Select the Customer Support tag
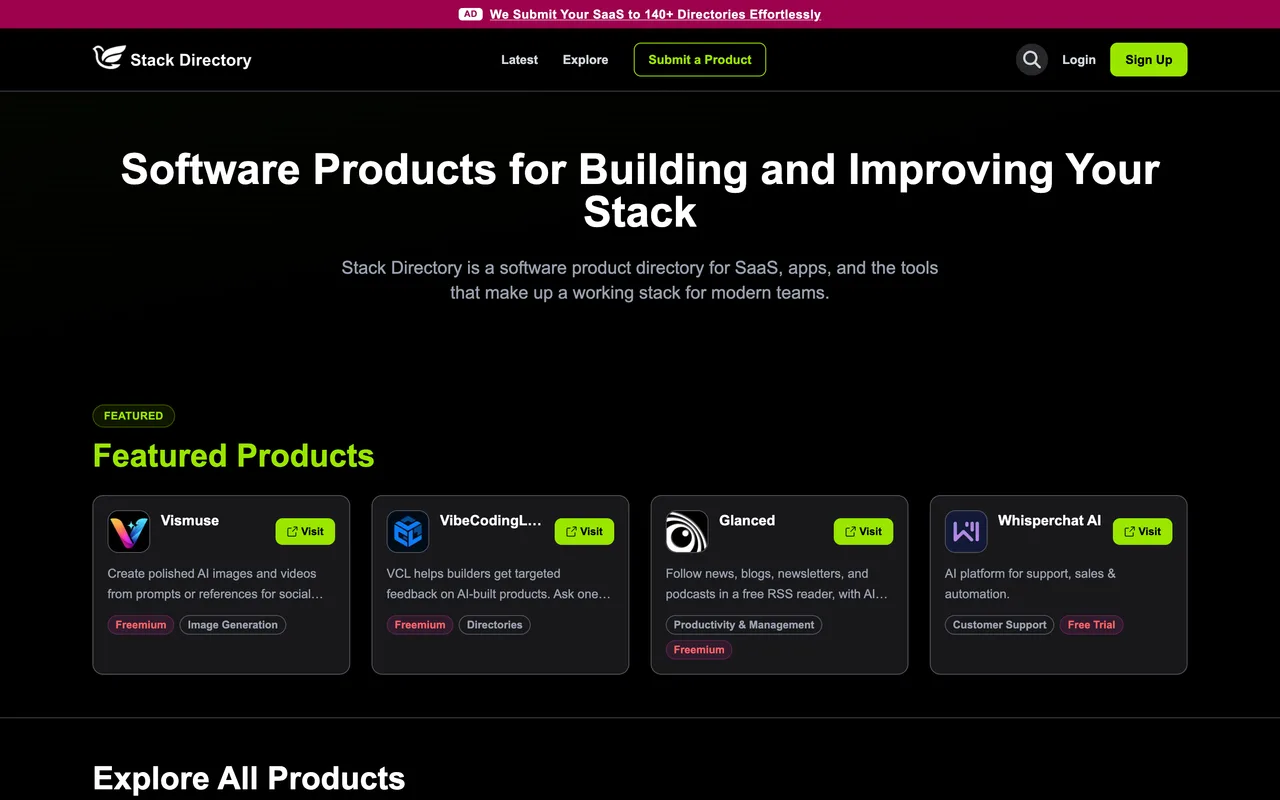 pos(1000,625)
